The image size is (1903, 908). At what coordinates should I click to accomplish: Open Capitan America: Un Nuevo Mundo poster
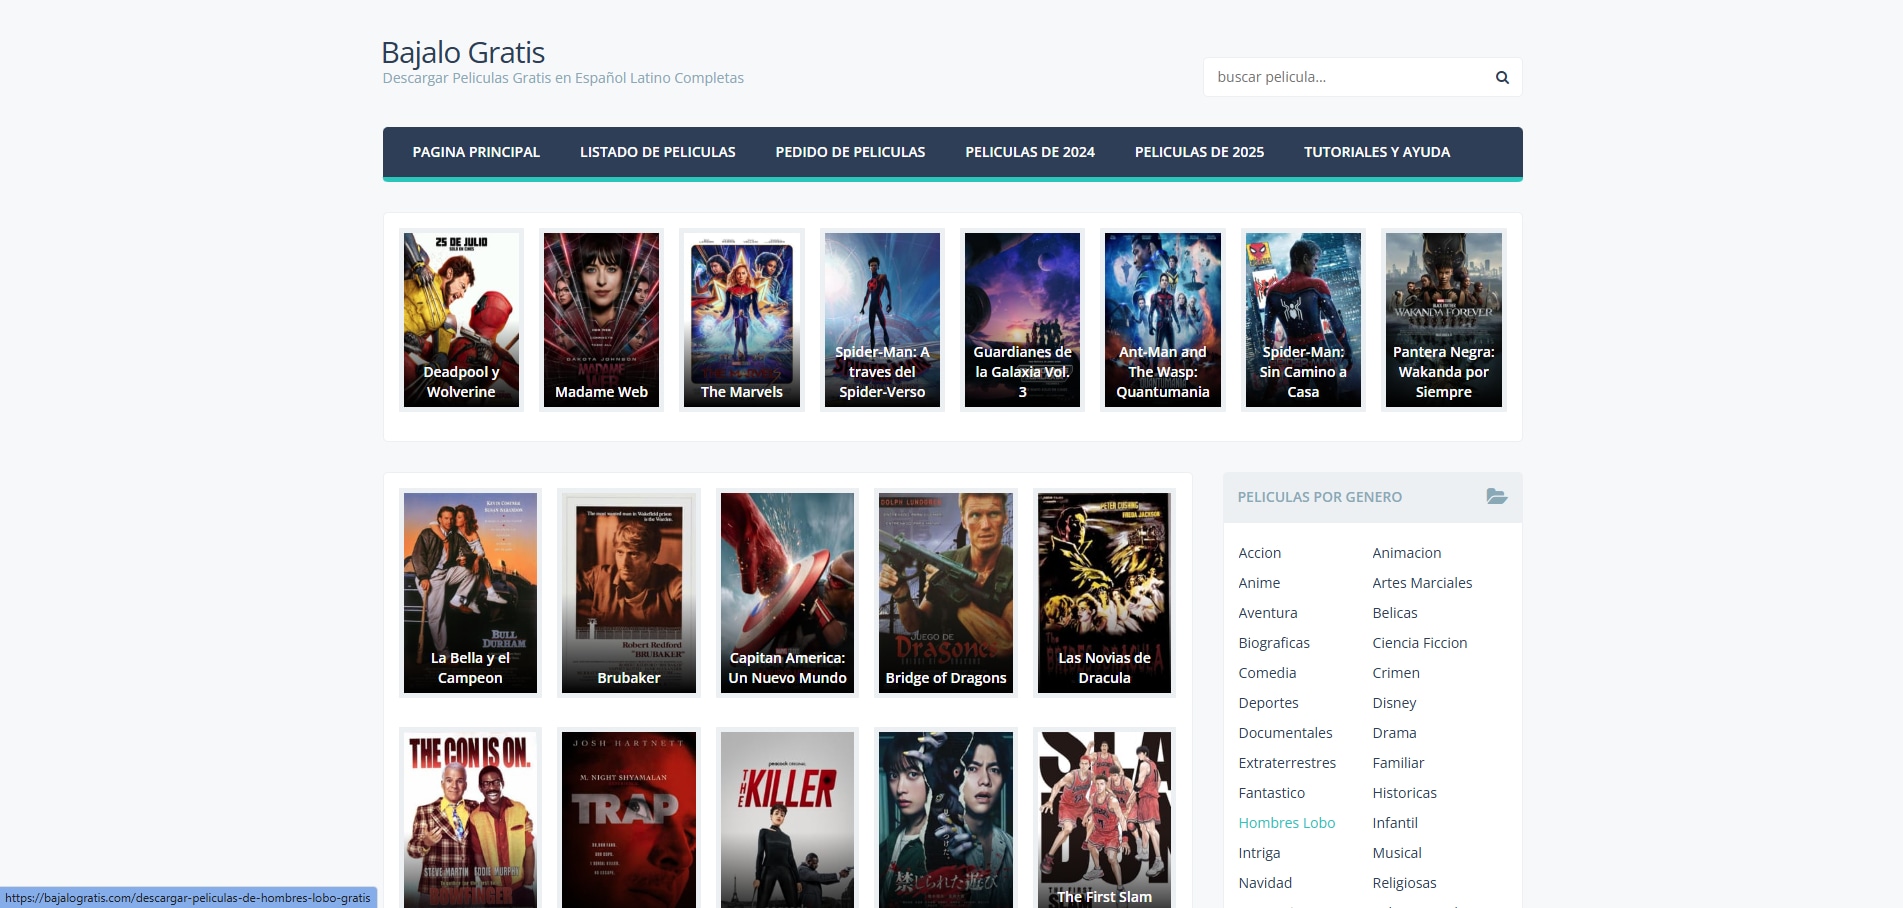tap(787, 593)
